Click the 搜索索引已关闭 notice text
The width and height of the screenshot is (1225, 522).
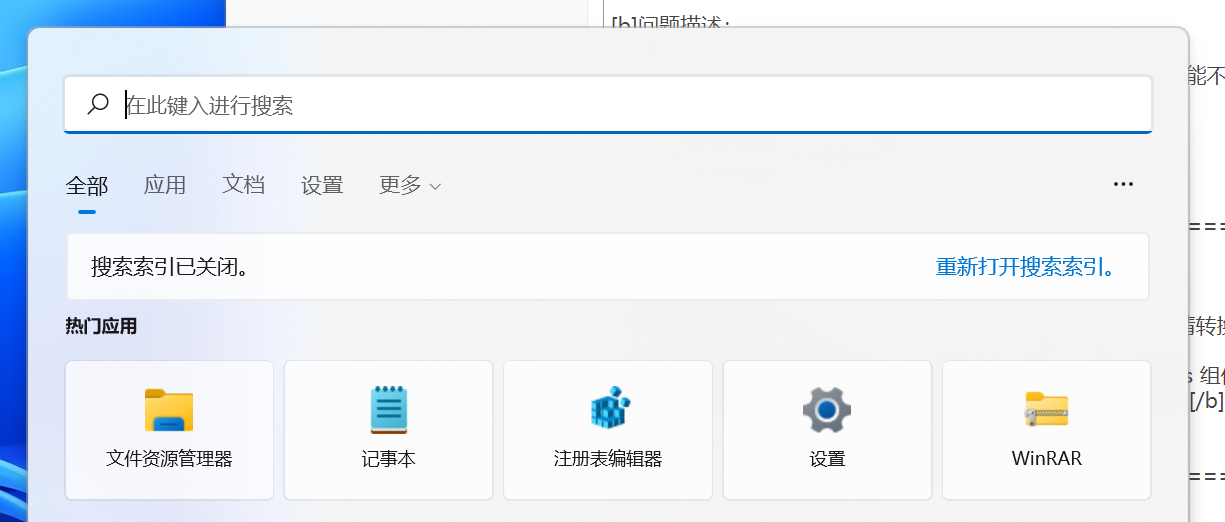point(170,267)
